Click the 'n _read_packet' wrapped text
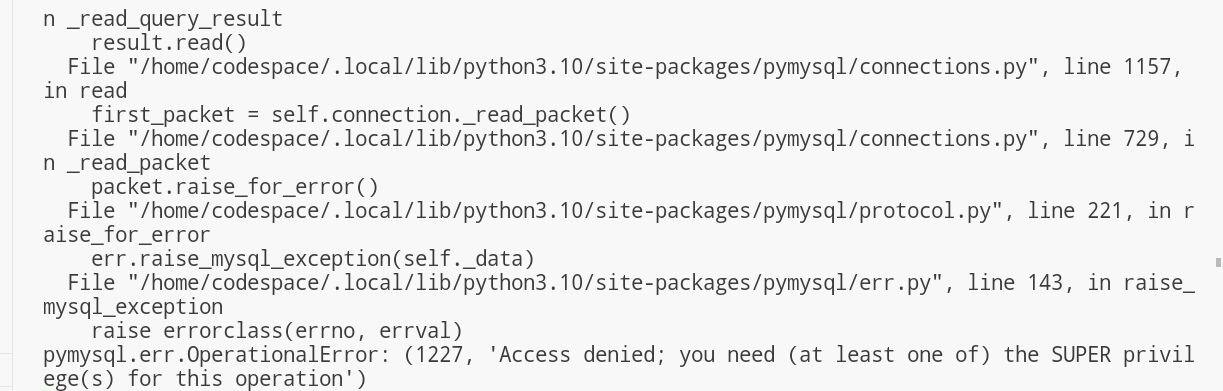 [x=127, y=163]
